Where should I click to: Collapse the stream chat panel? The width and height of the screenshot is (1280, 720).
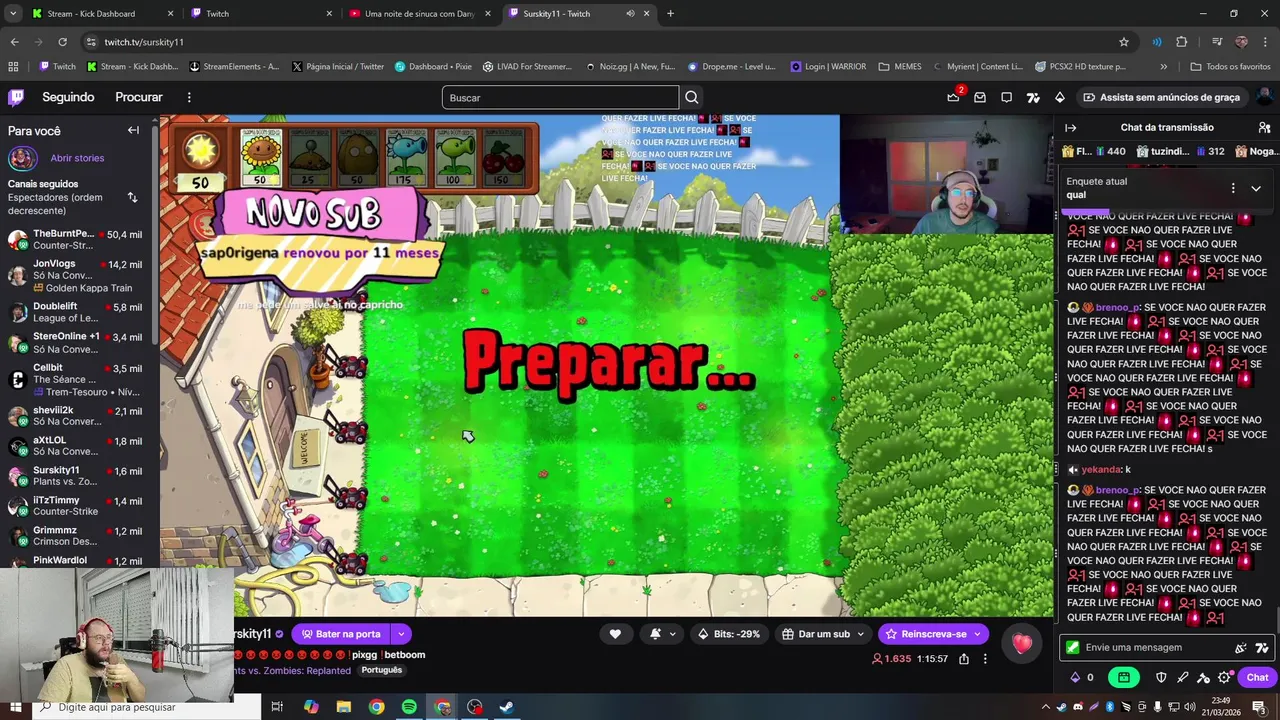(1070, 128)
